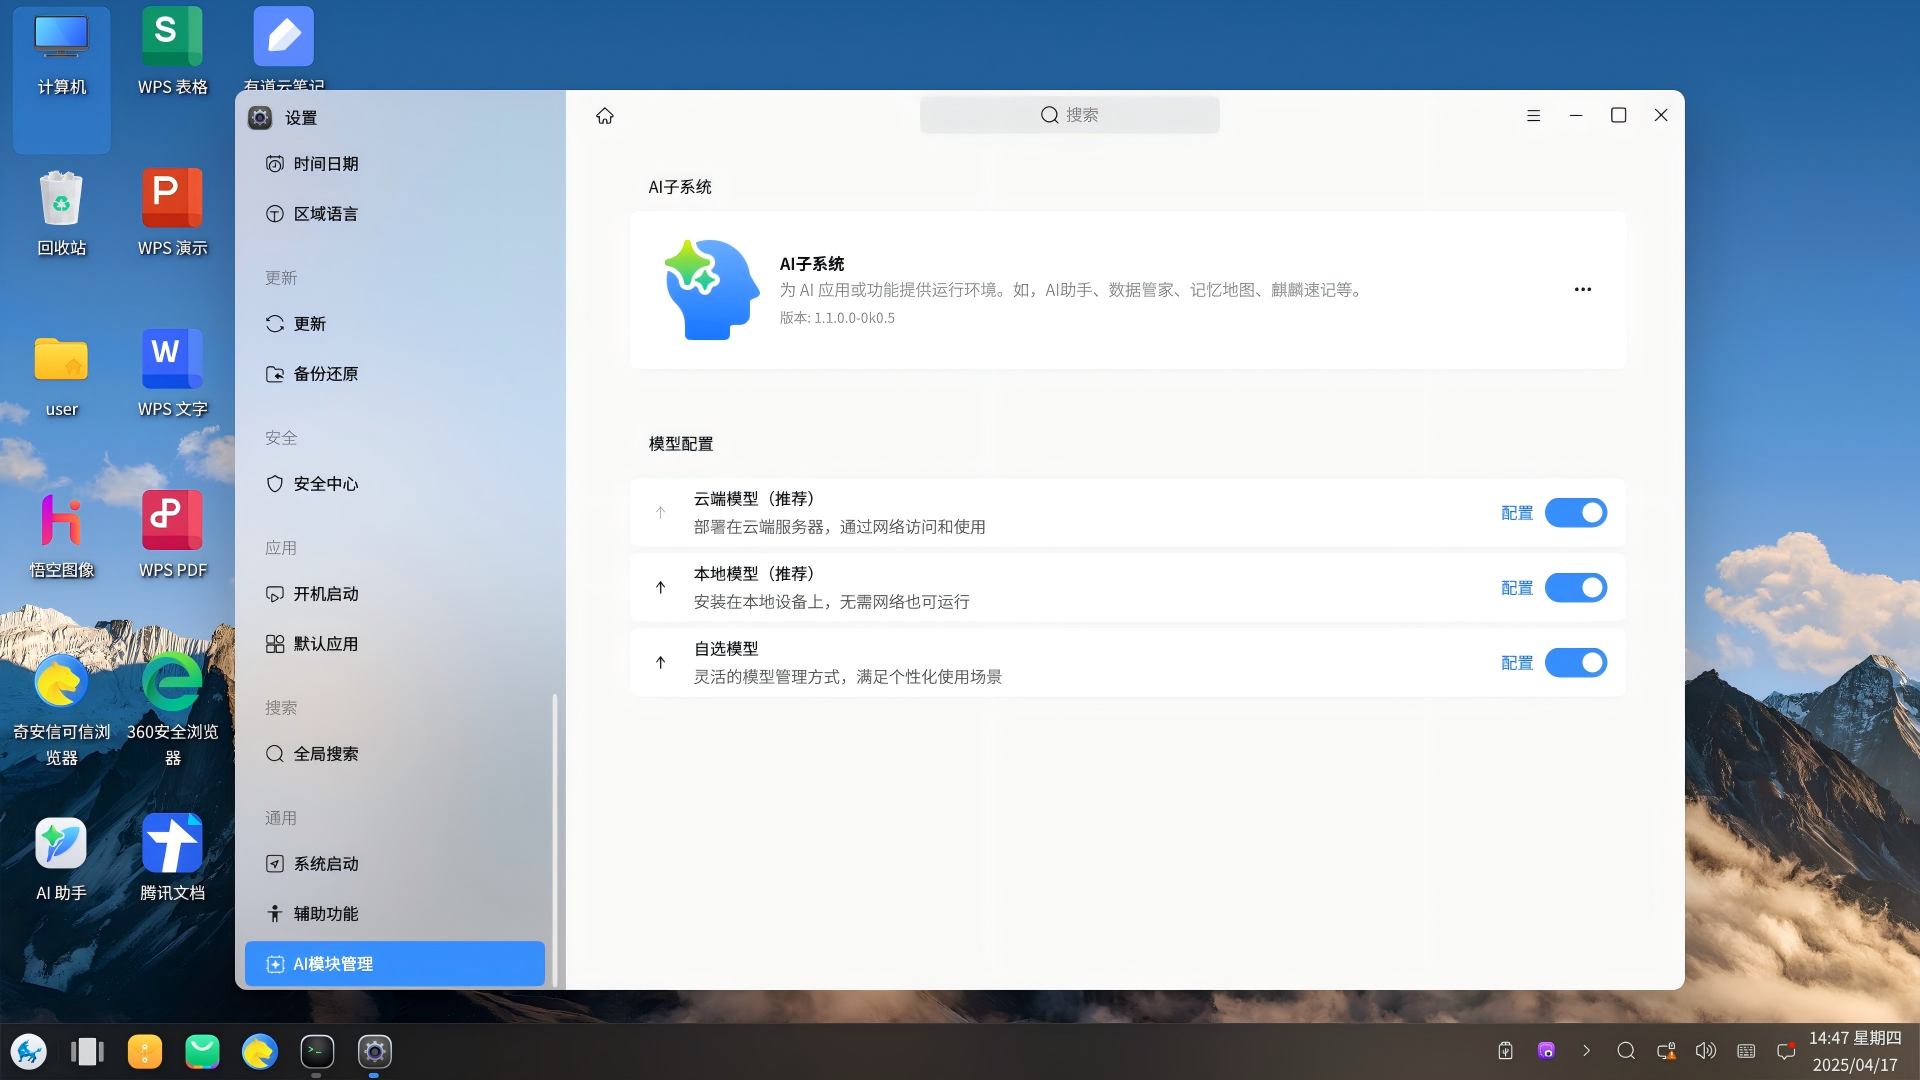The height and width of the screenshot is (1080, 1920).
Task: Click 配置 link for 本地模型
Action: (x=1517, y=588)
